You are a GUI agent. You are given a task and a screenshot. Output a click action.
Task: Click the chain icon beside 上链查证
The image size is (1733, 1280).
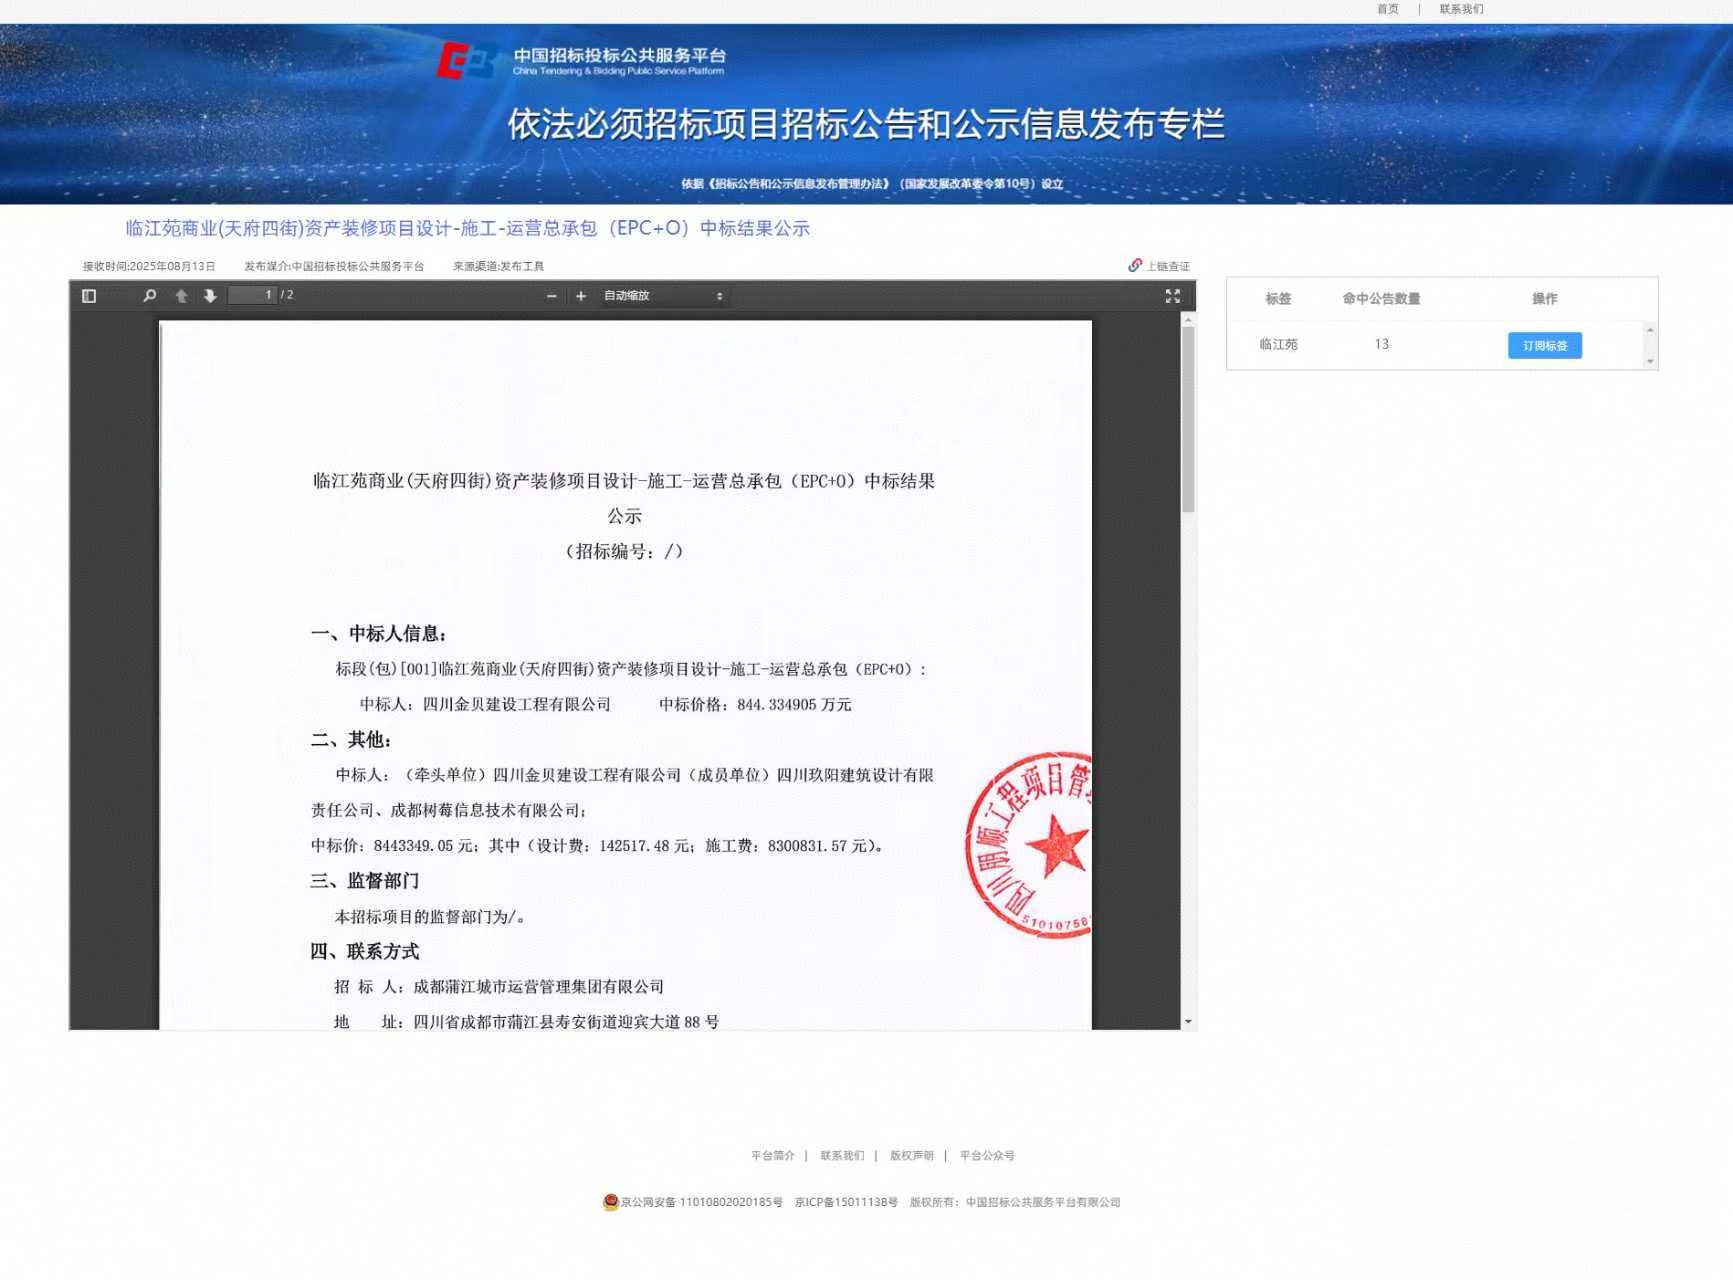point(1135,265)
